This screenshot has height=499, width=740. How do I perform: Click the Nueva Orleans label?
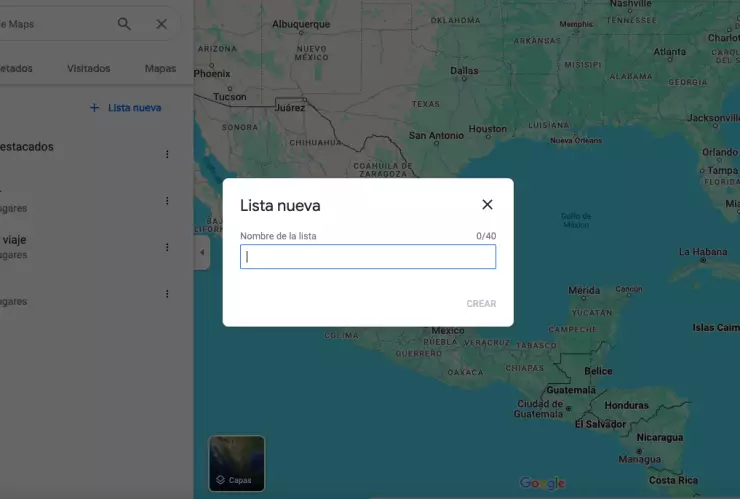(576, 140)
